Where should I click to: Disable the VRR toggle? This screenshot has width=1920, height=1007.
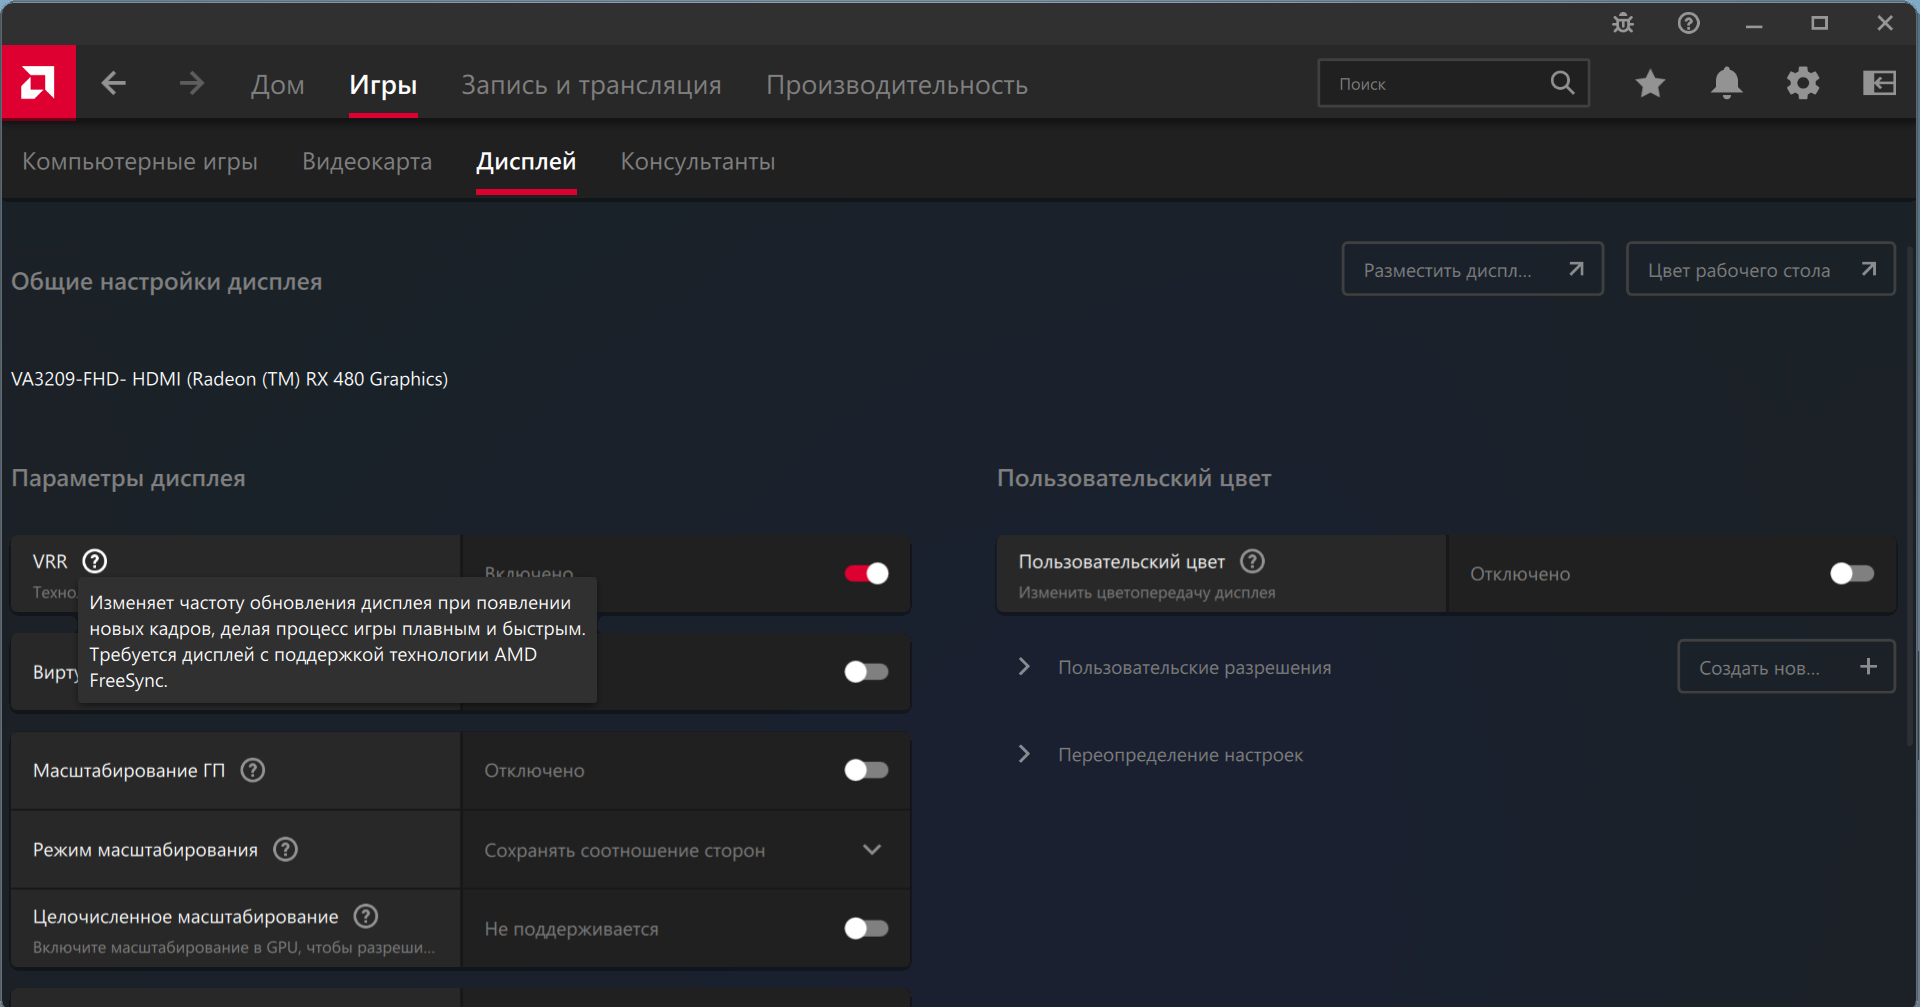pyautogui.click(x=866, y=573)
